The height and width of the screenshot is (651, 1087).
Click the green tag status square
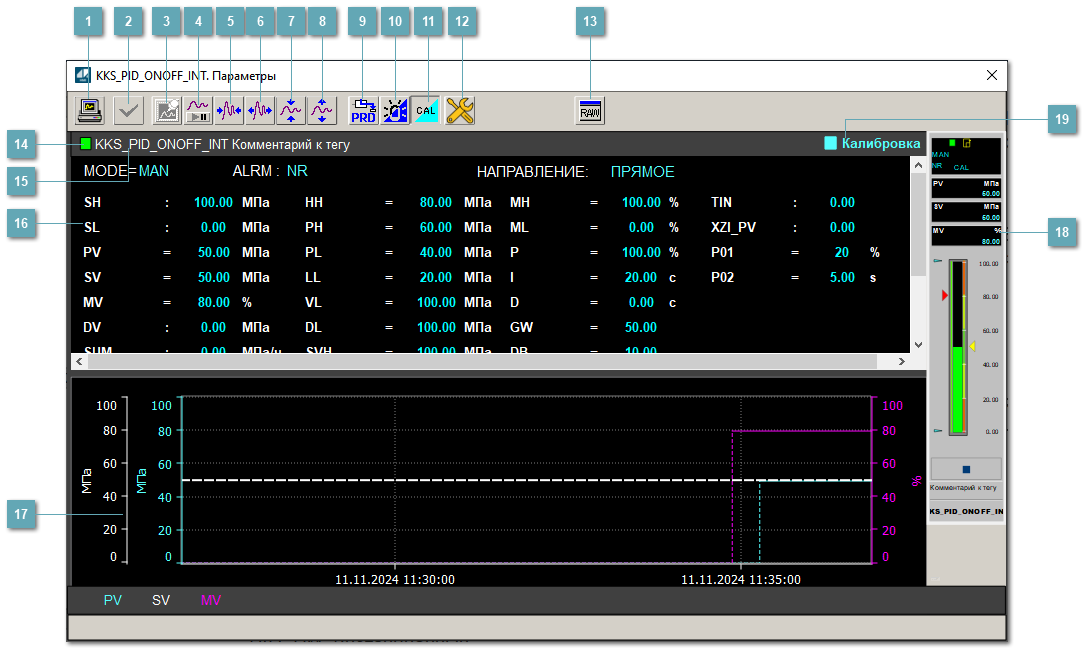click(x=86, y=144)
